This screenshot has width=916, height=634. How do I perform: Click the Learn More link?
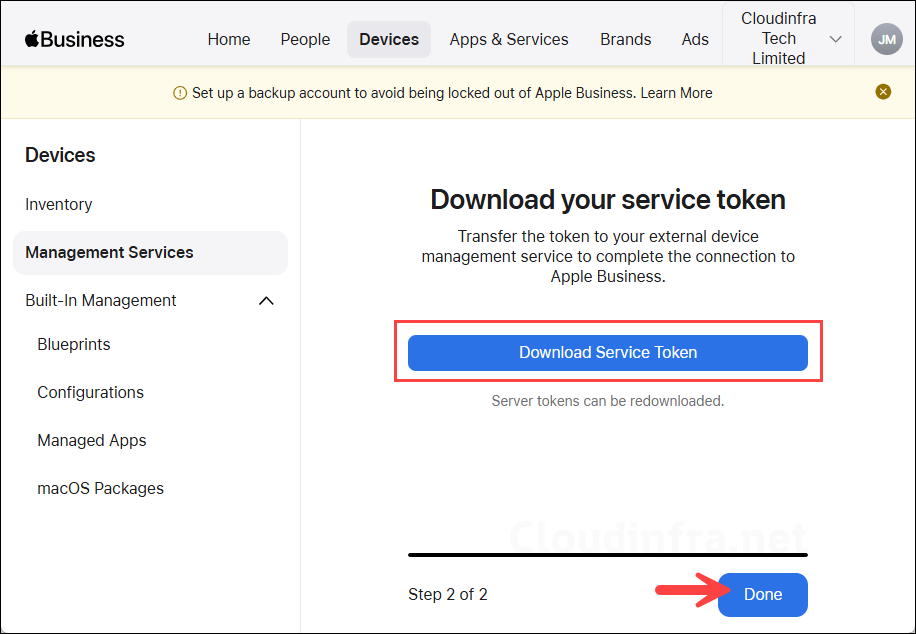(676, 93)
